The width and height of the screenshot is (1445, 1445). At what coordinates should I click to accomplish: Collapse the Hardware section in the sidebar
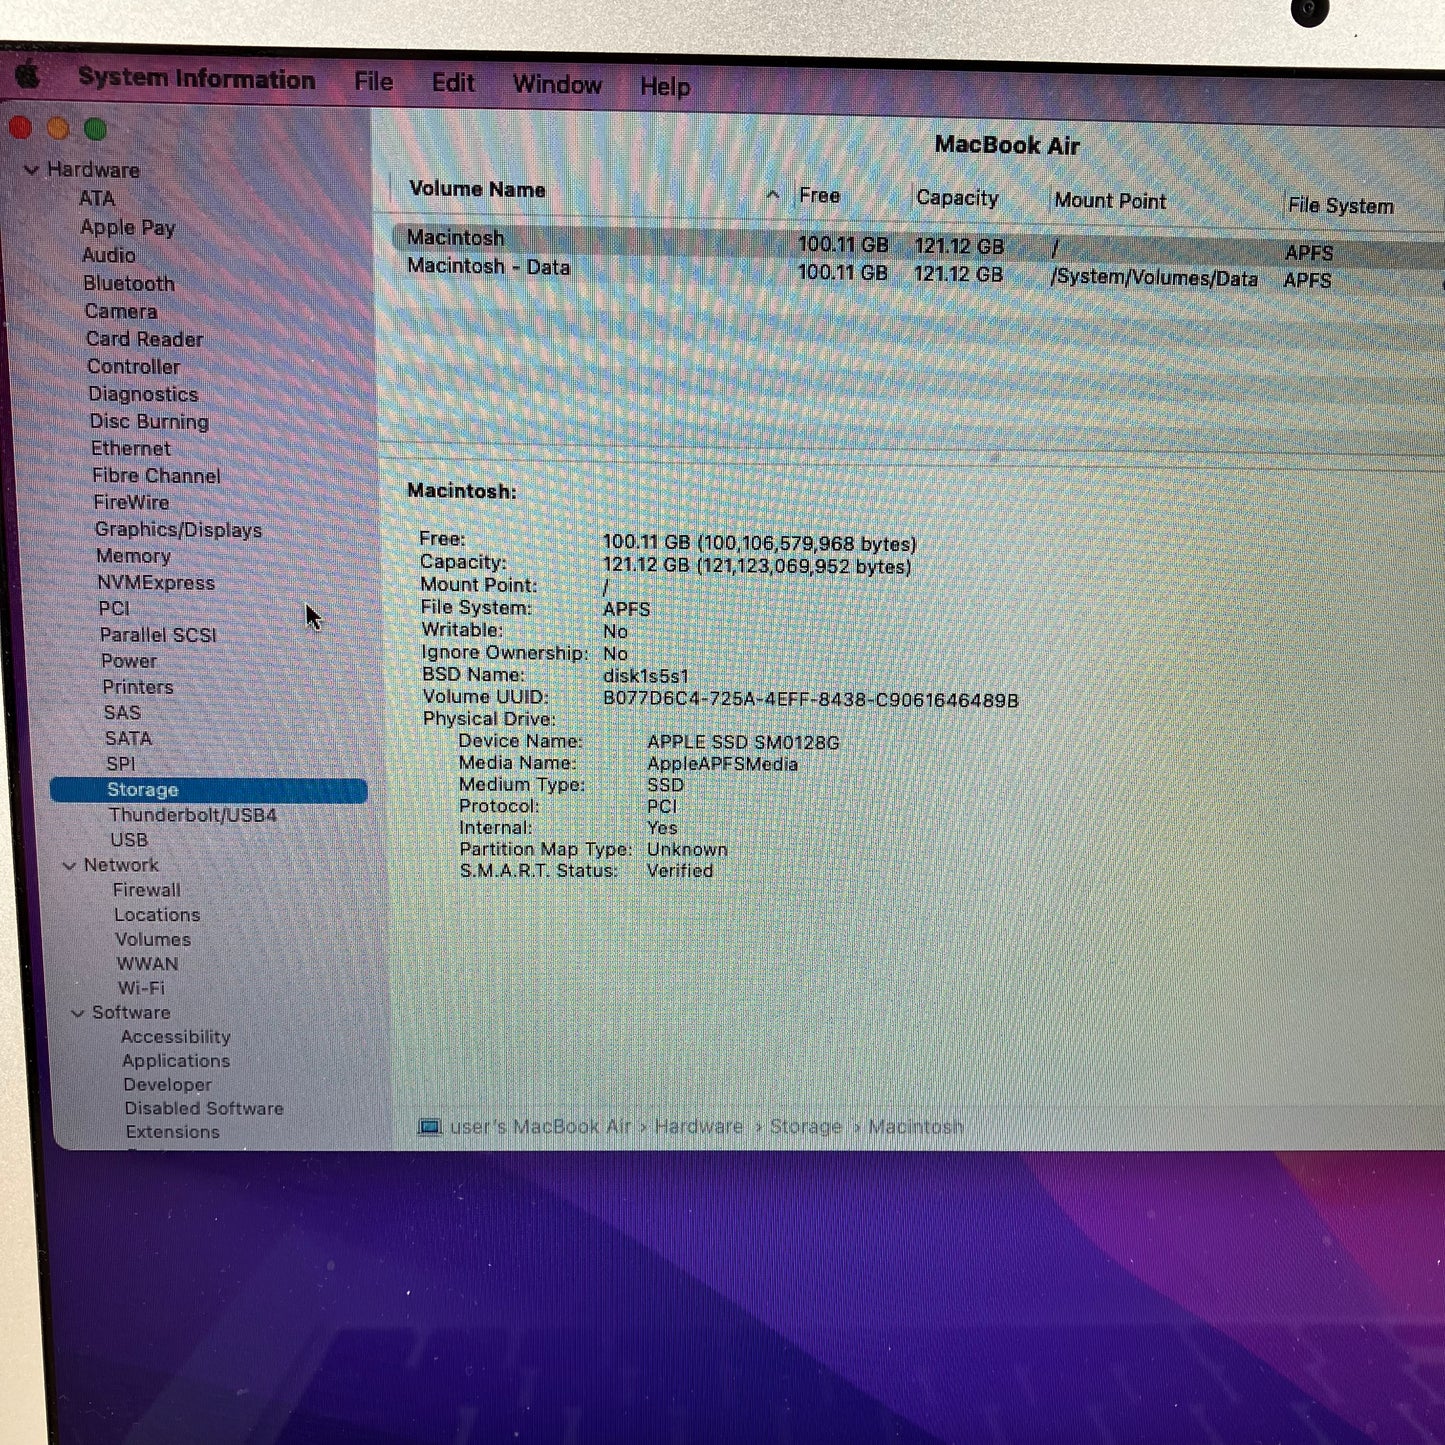point(33,169)
